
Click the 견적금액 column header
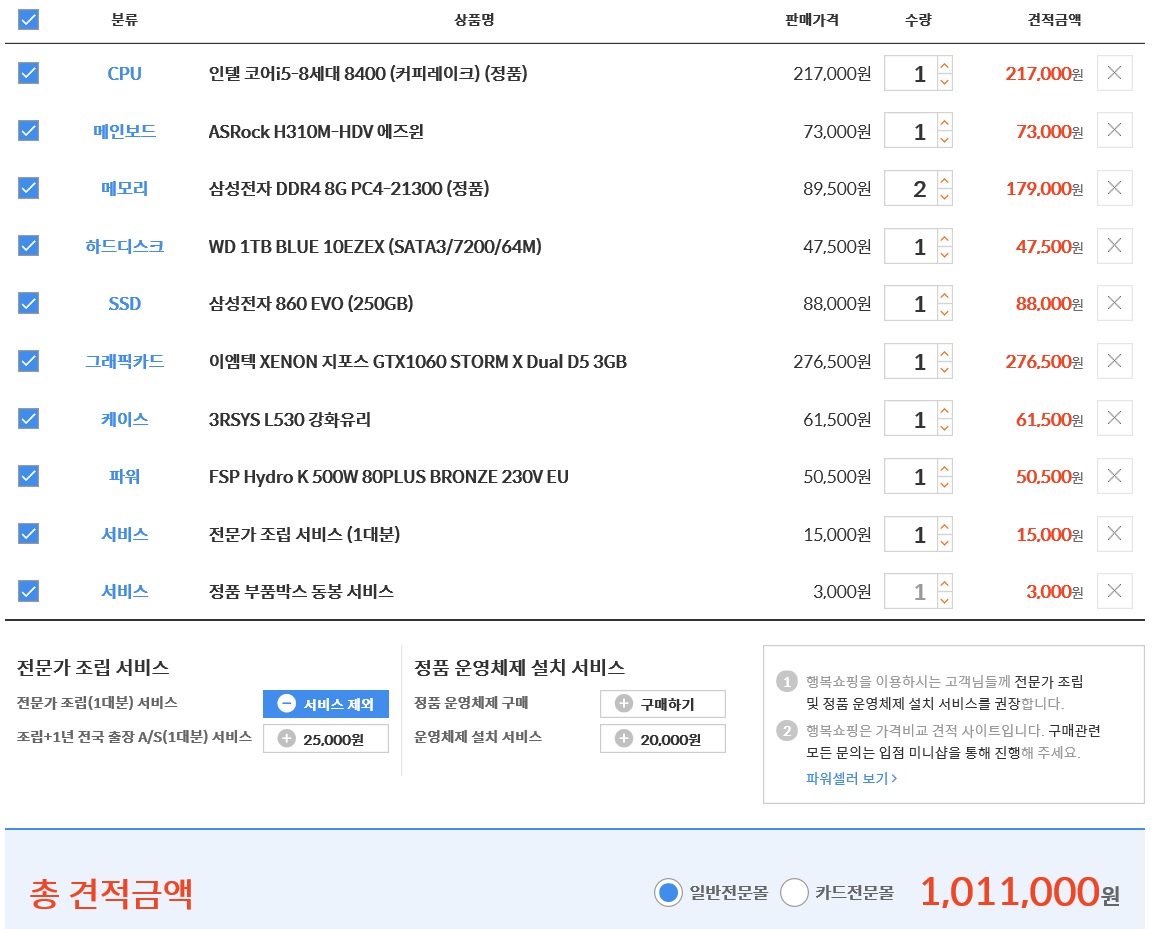tap(1054, 20)
